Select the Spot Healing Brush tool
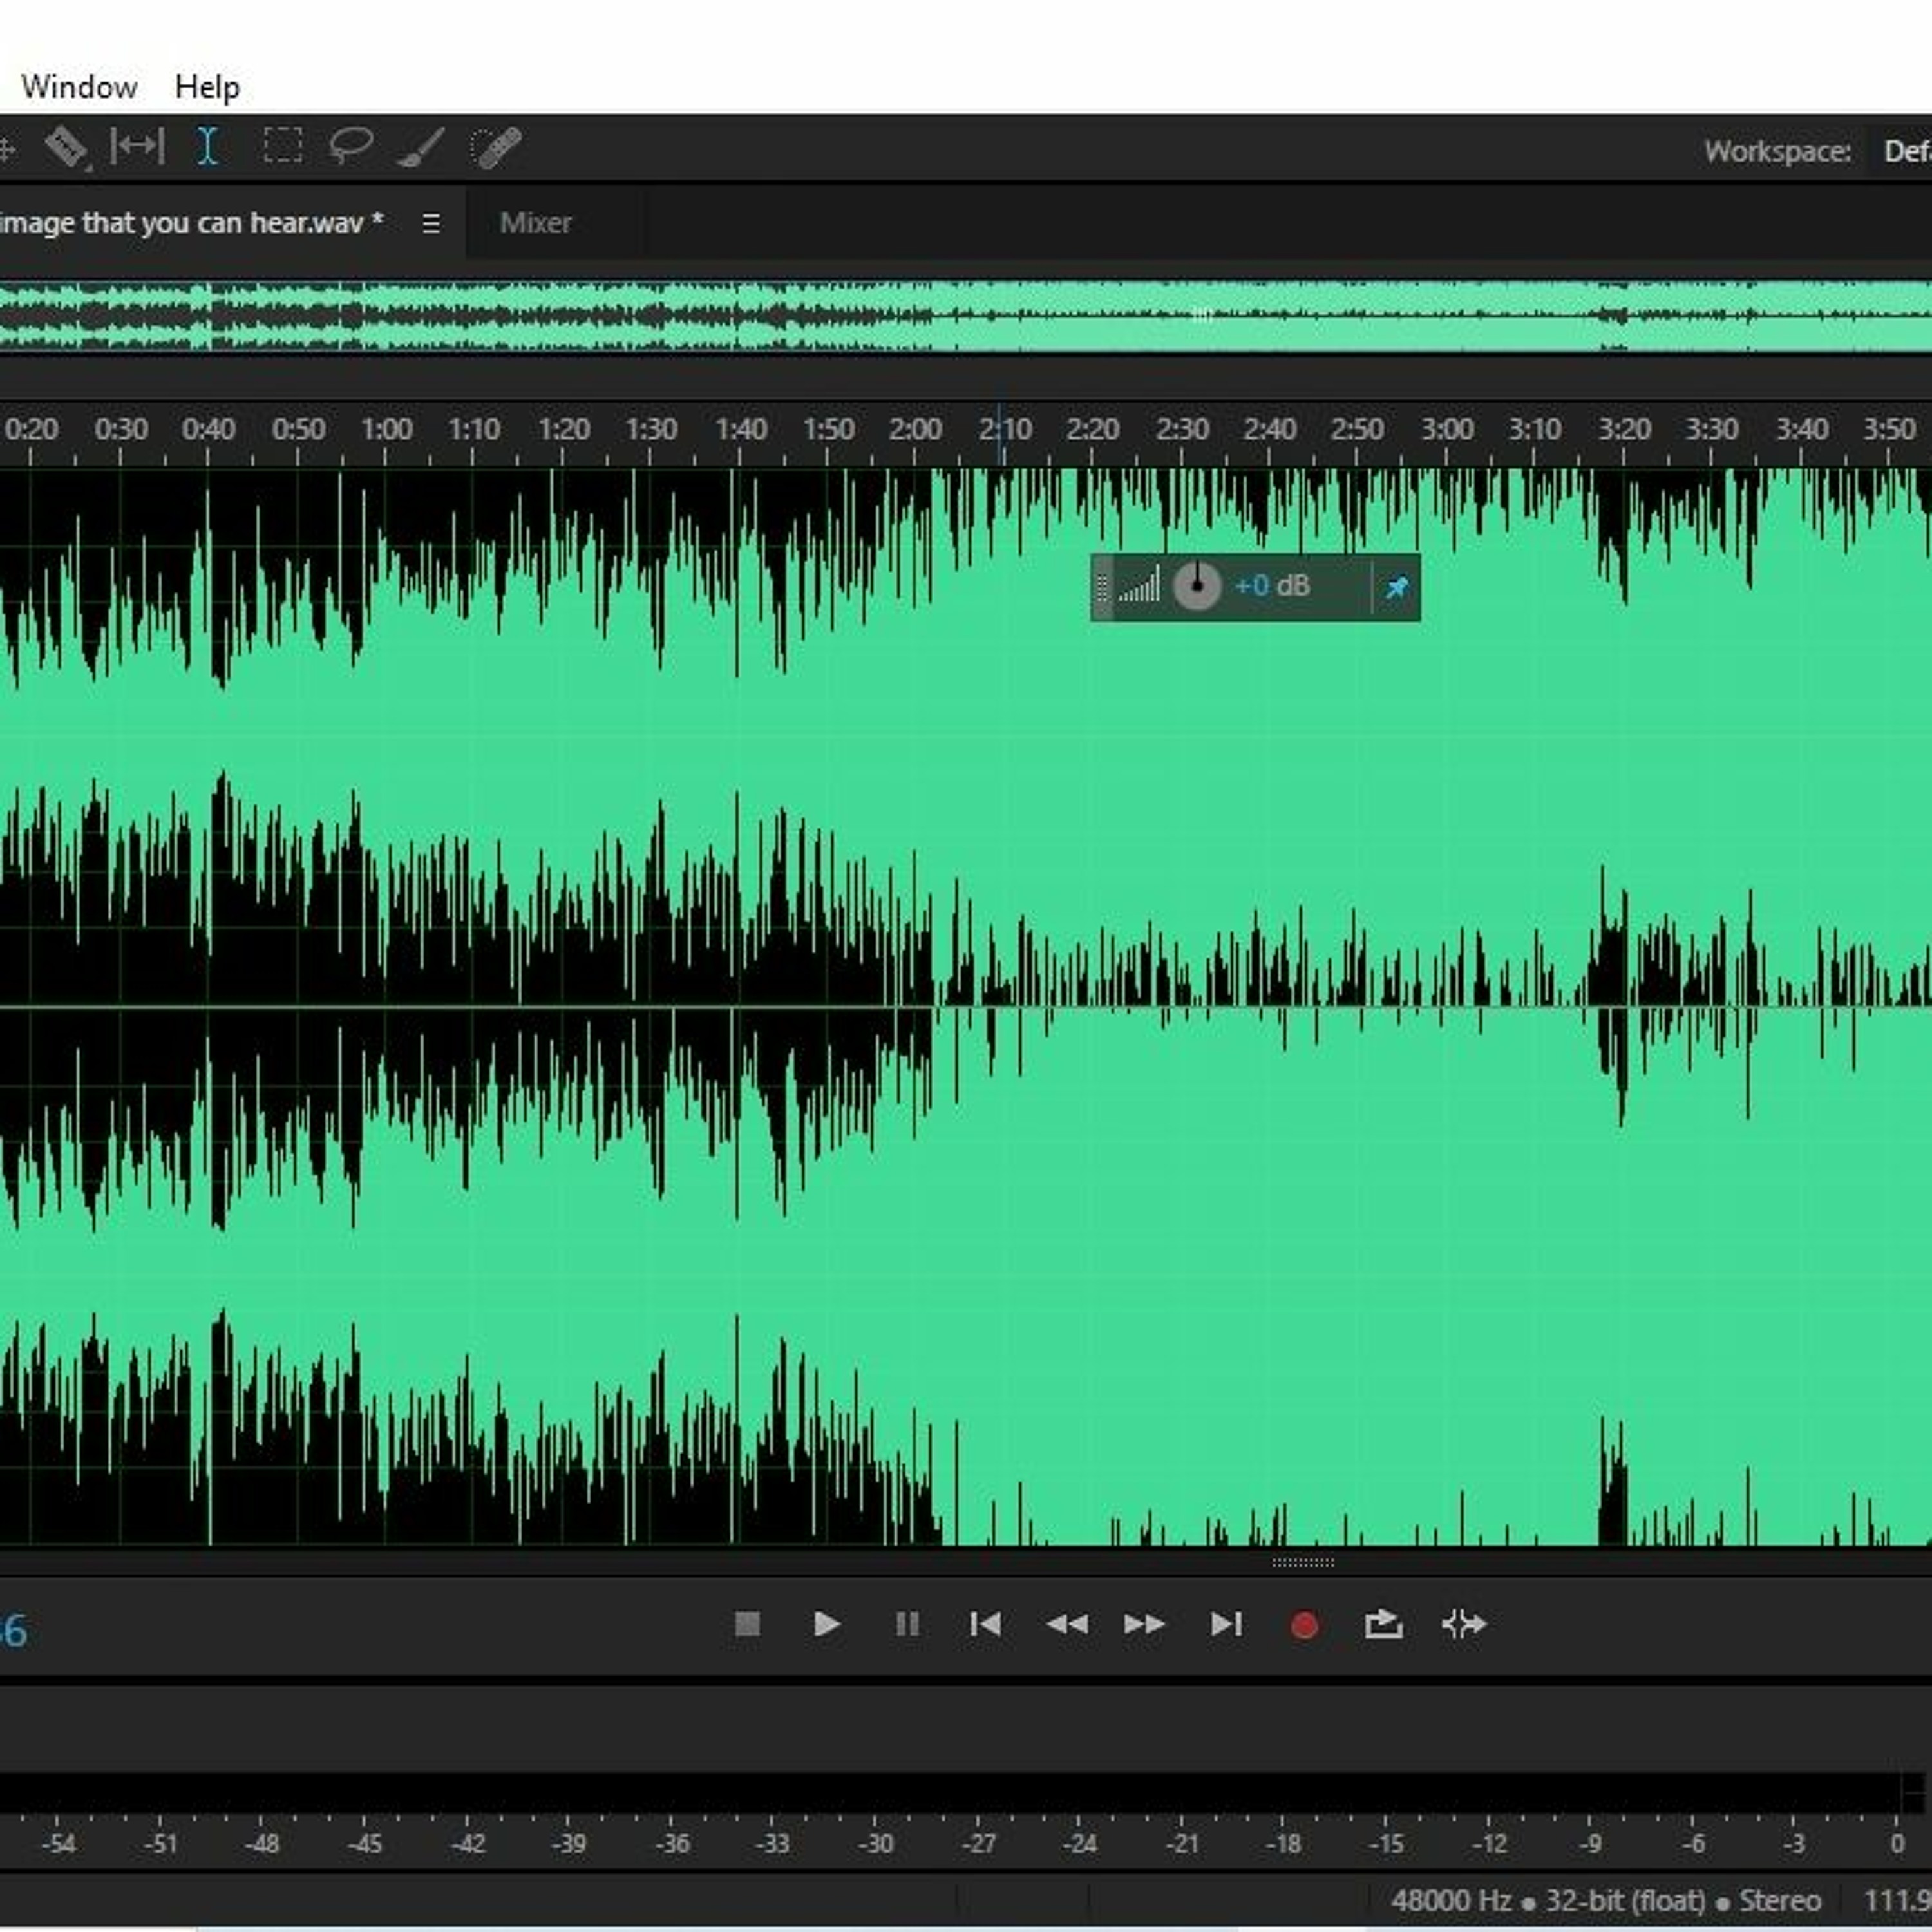Screen dimensions: 1932x1932 pyautogui.click(x=496, y=147)
